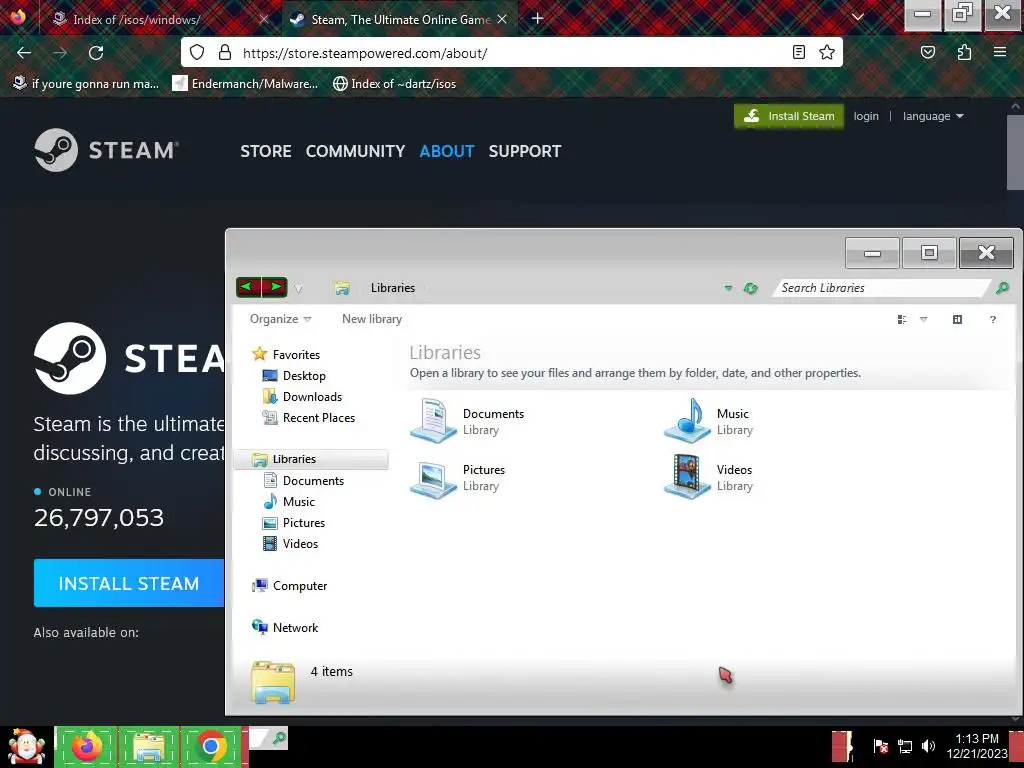Select Computer in the navigation pane
The width and height of the screenshot is (1024, 768).
[x=289, y=586]
